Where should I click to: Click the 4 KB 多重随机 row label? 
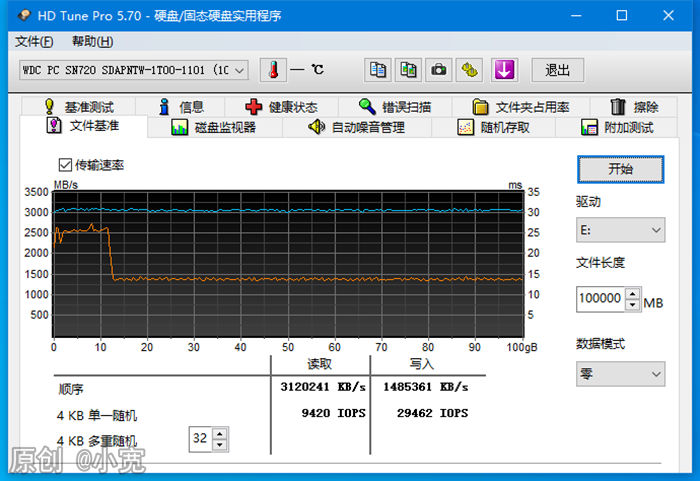tap(97, 441)
